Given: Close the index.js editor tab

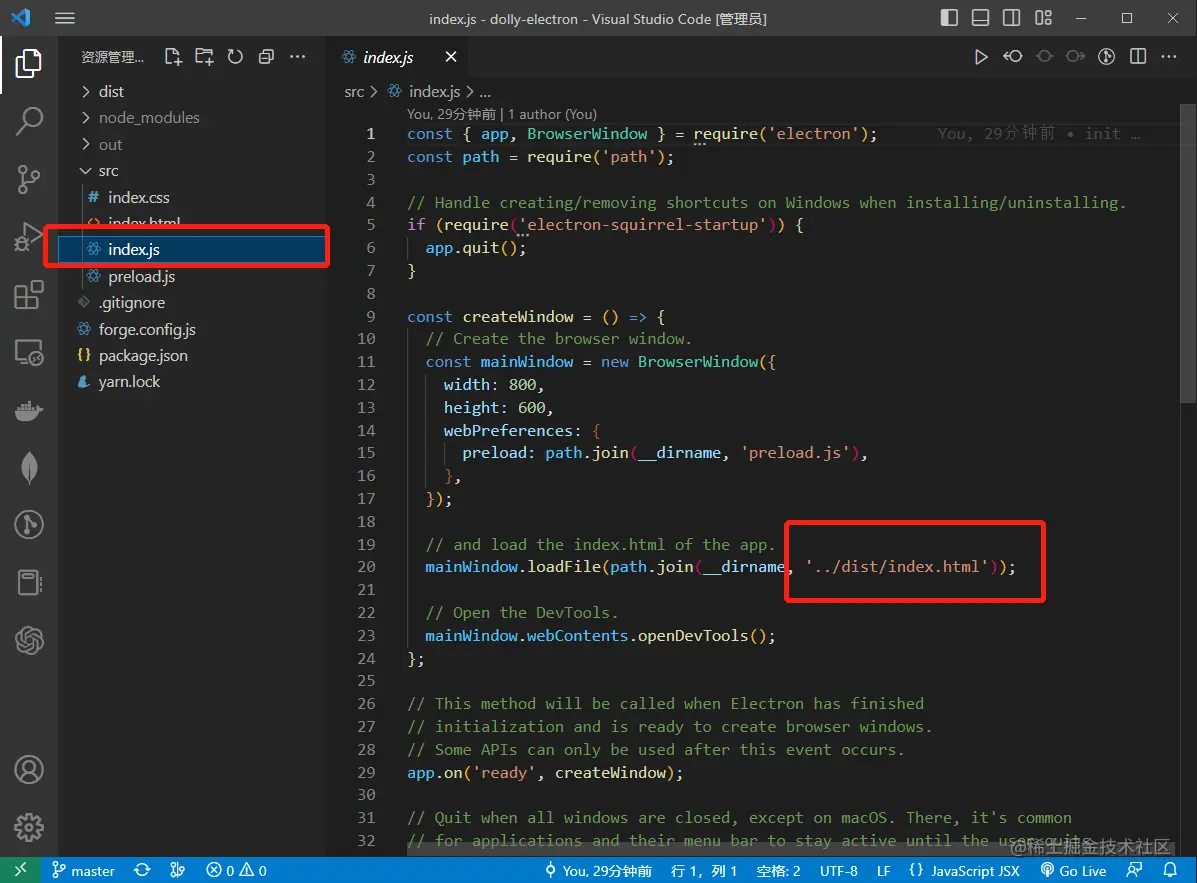Looking at the screenshot, I should pyautogui.click(x=451, y=57).
